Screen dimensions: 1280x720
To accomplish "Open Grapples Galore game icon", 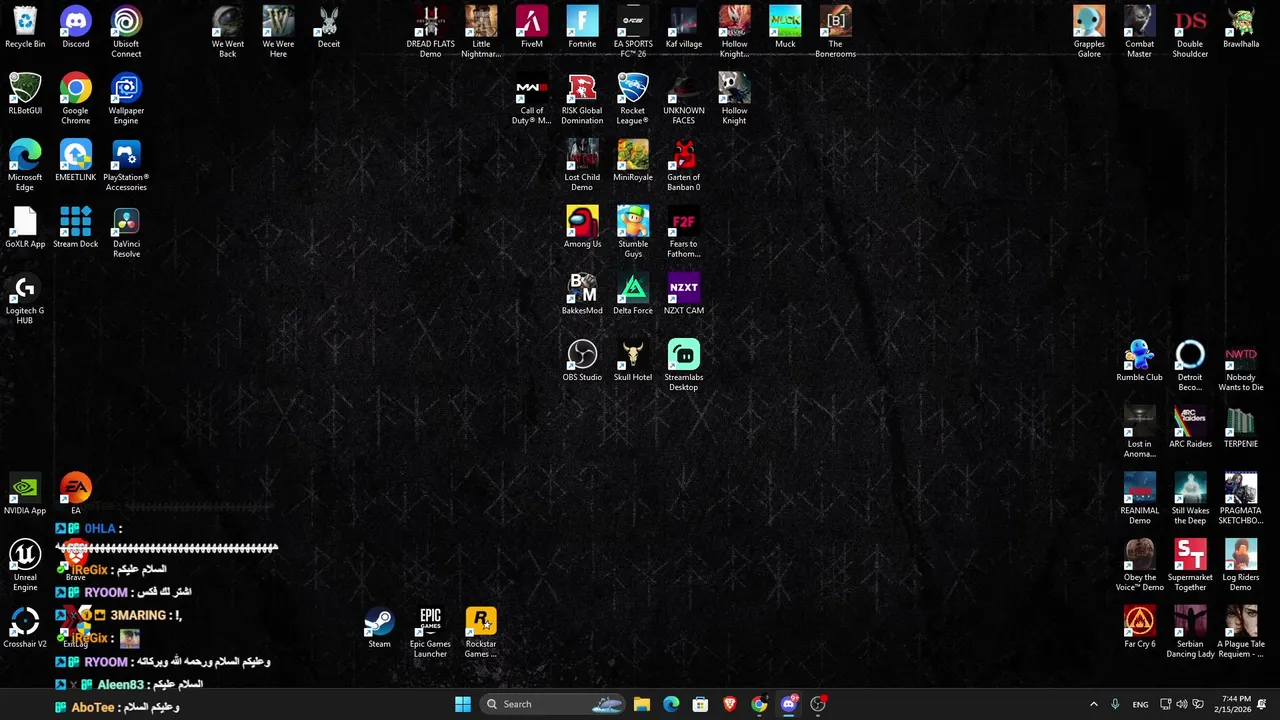I will (x=1089, y=32).
